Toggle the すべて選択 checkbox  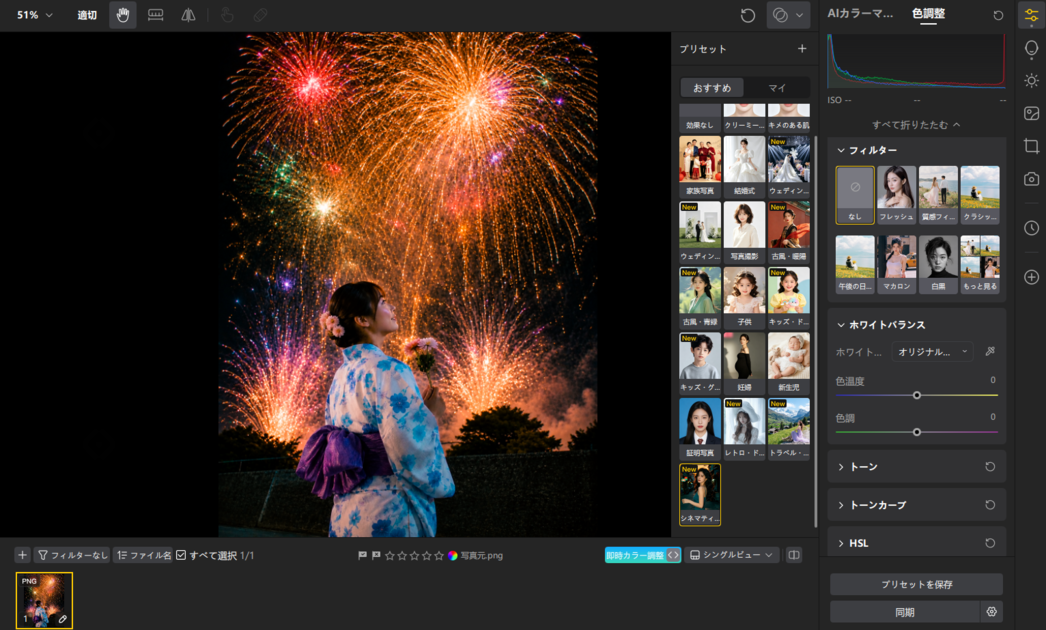coord(181,555)
